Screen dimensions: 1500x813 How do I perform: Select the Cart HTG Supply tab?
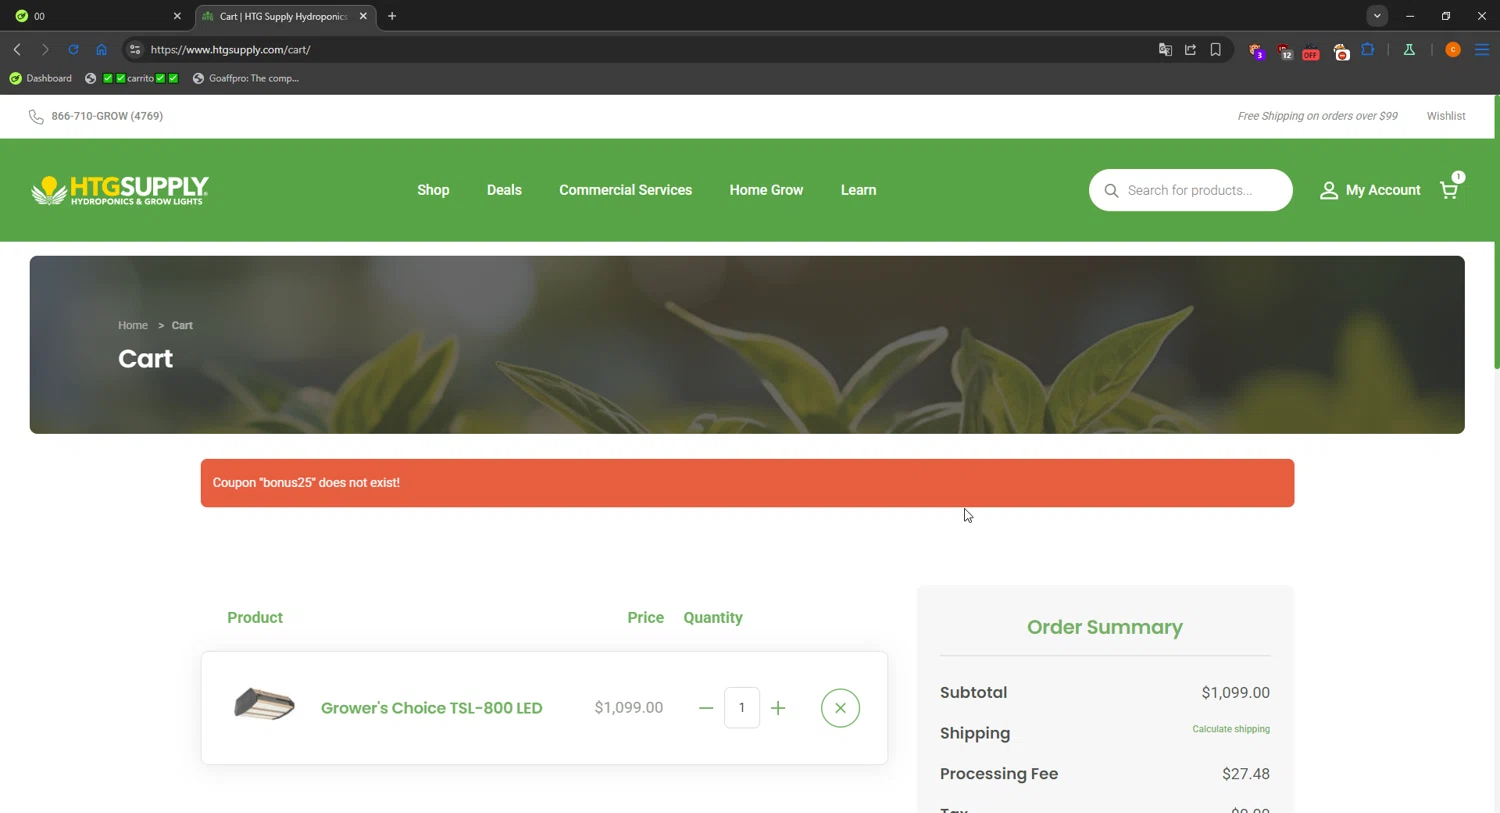pos(285,16)
